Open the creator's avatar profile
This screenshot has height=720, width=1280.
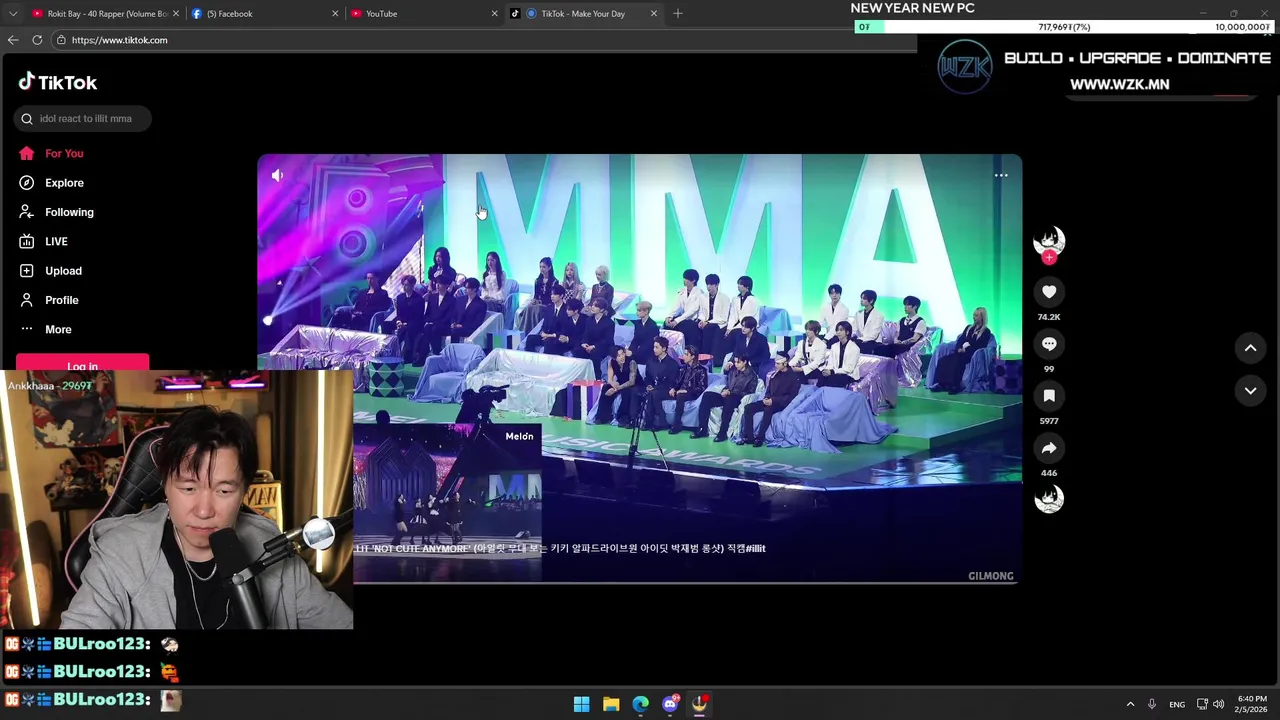coord(1049,240)
